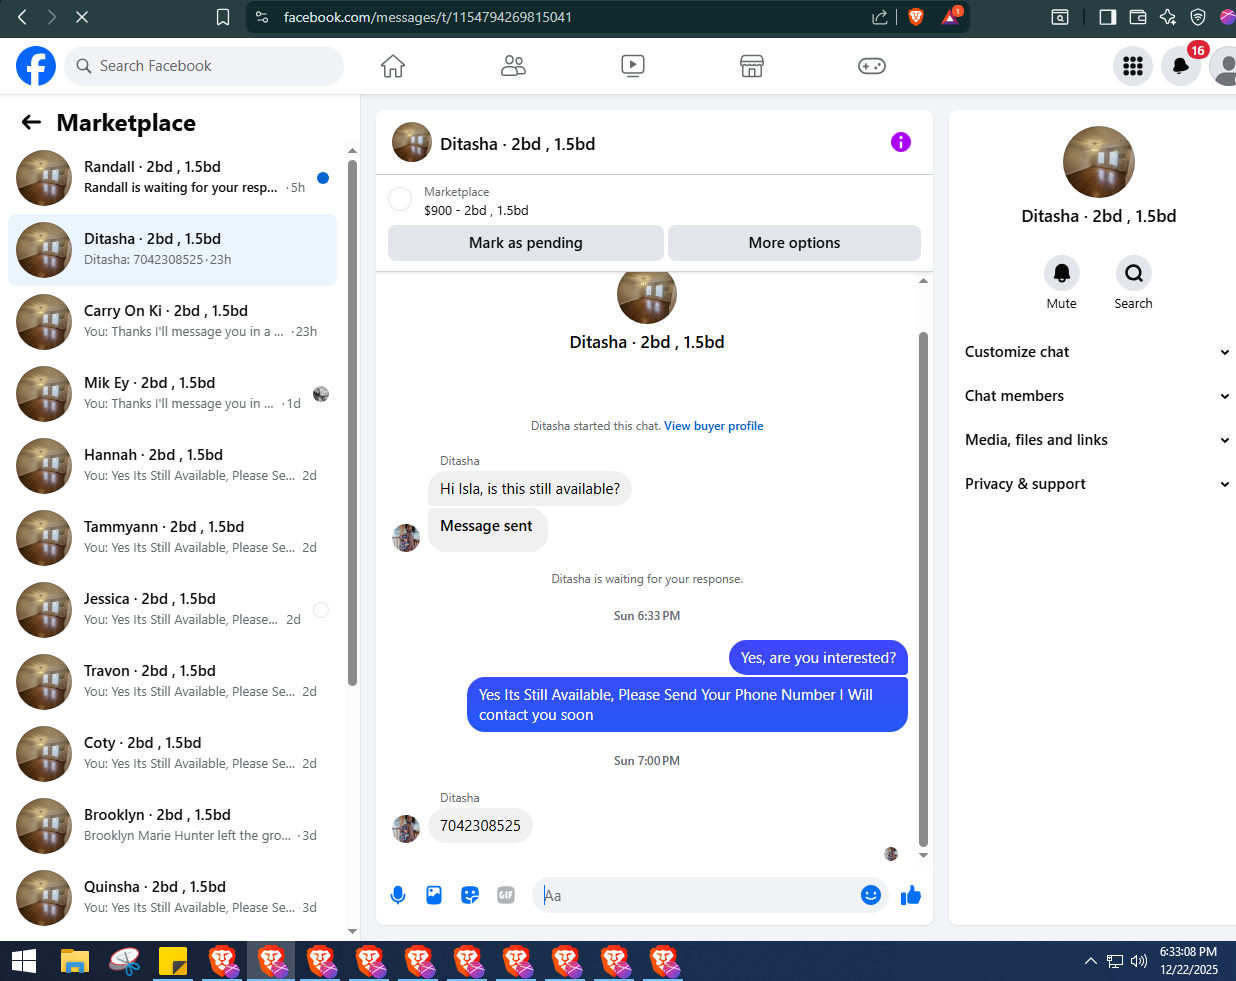Show hidden system tray icons
This screenshot has width=1236, height=981.
(1090, 961)
